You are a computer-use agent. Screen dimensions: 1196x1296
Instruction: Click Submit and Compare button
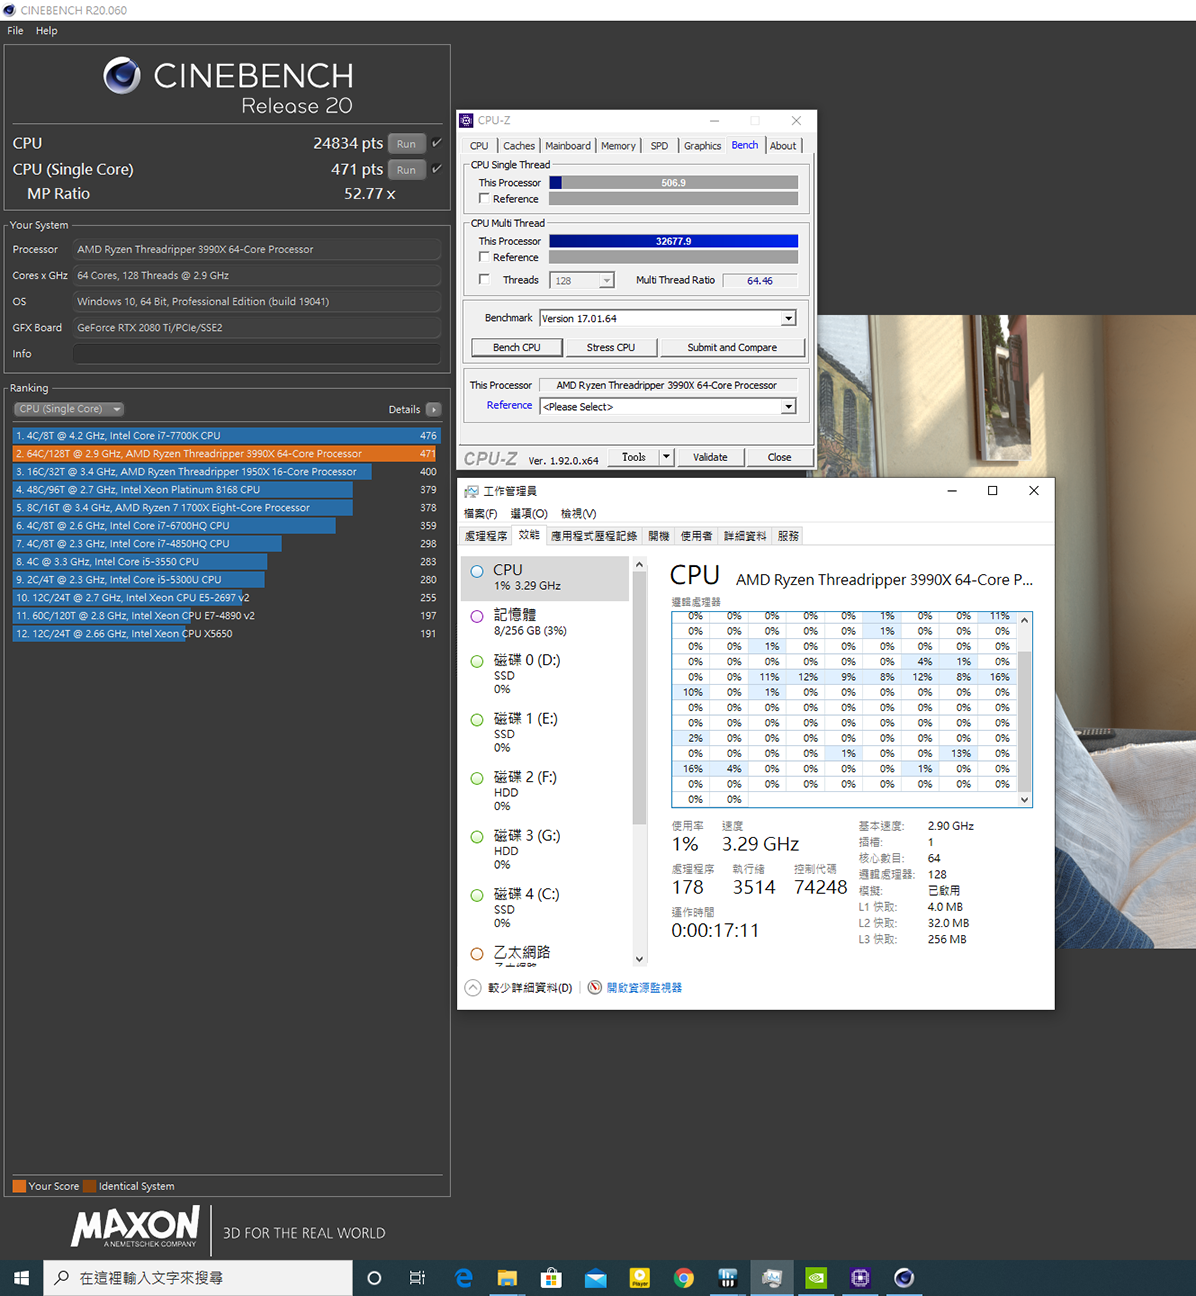(x=732, y=347)
